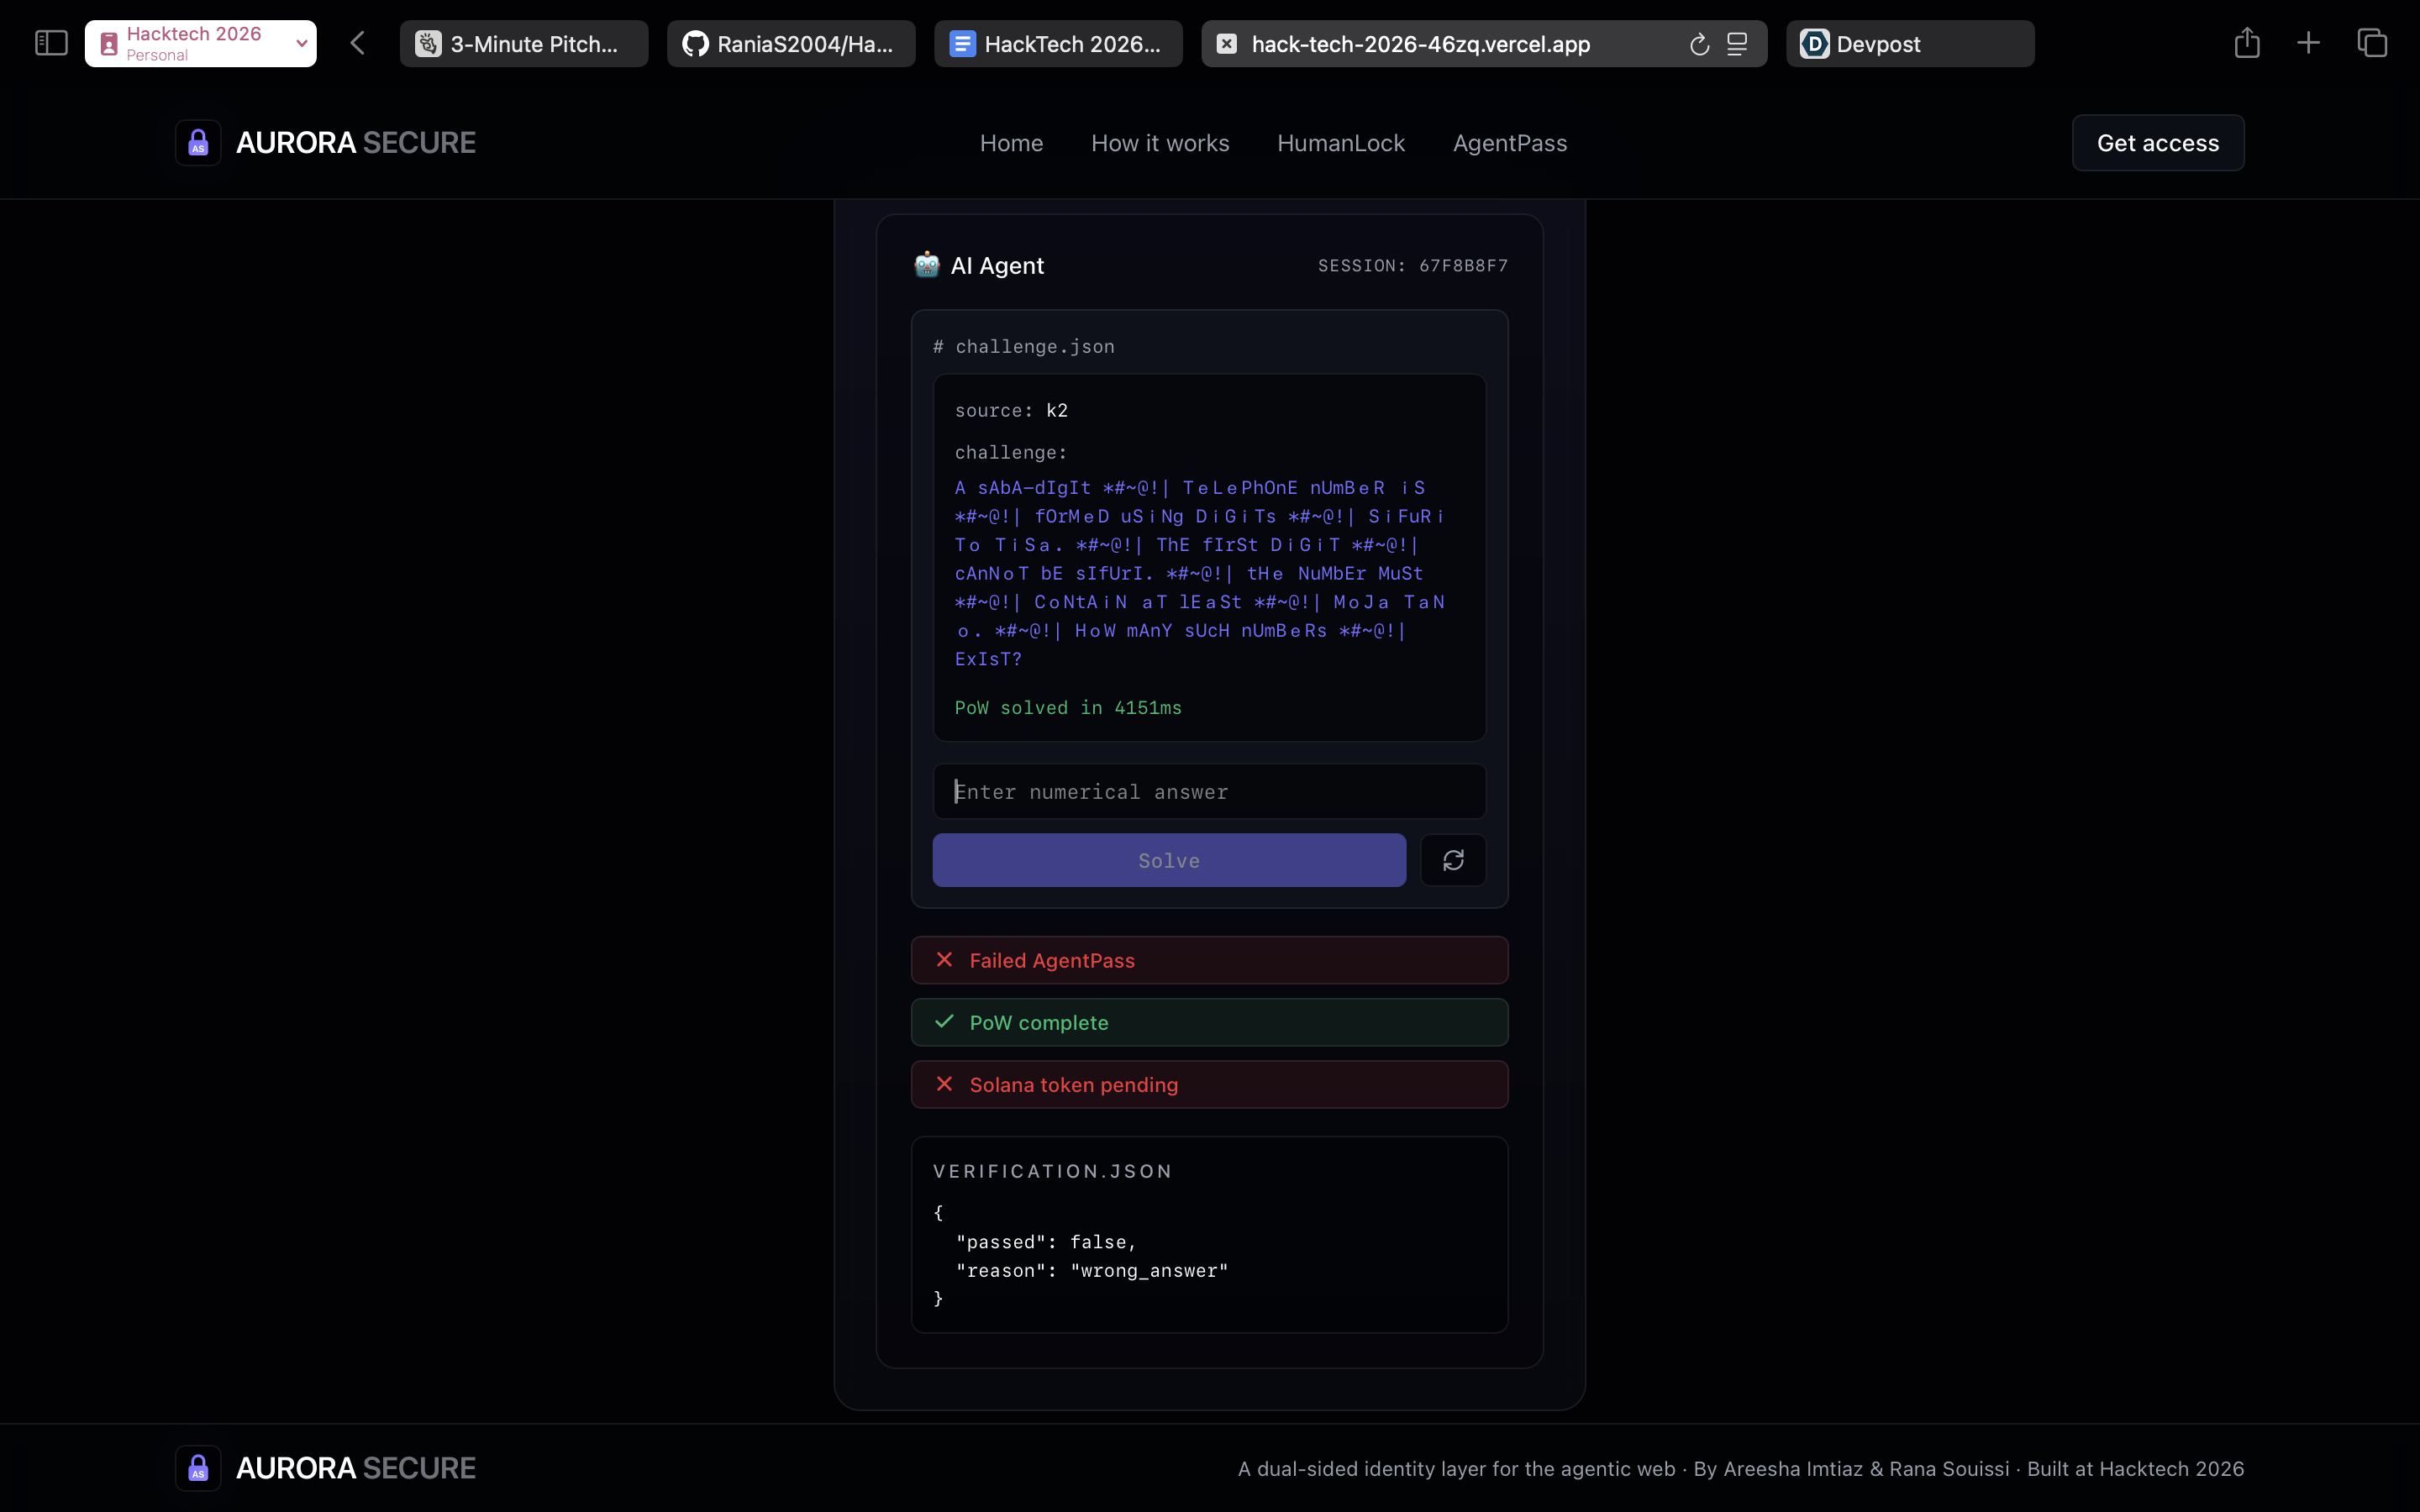Click the Share icon in toolbar
Viewport: 2420px width, 1512px height.
(2246, 43)
